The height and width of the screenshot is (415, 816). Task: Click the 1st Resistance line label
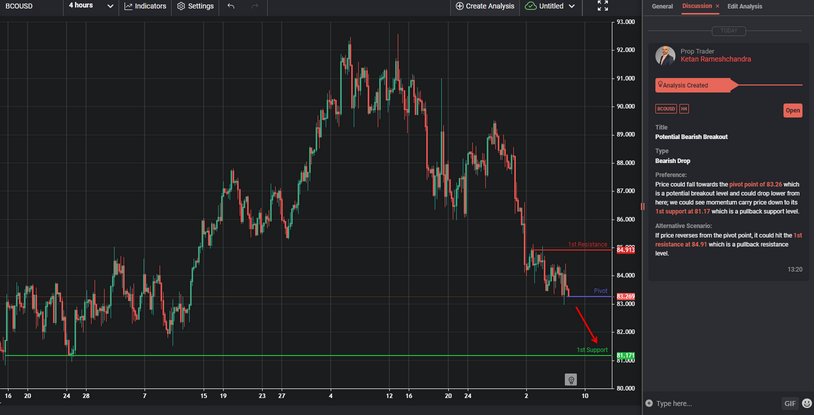(587, 244)
